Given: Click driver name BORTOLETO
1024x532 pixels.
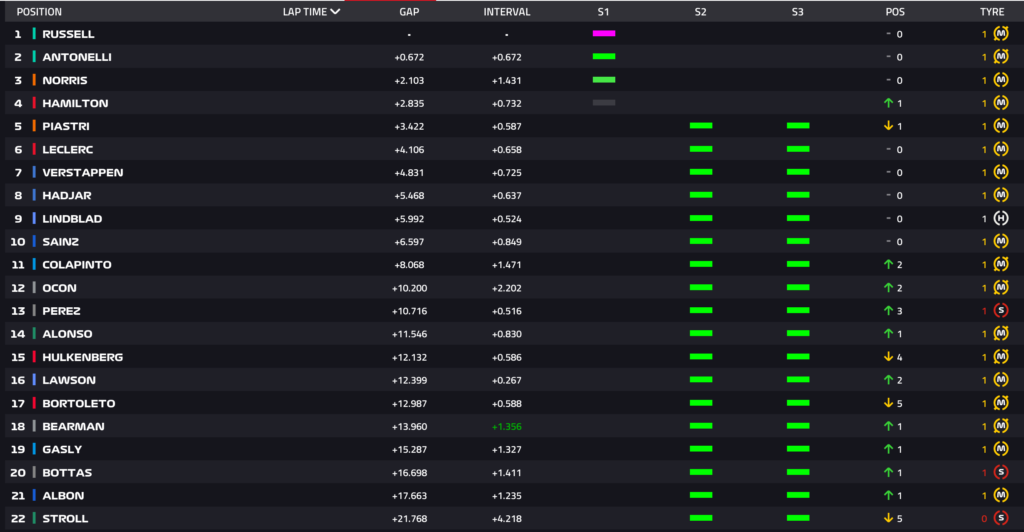Looking at the screenshot, I should point(78,403).
